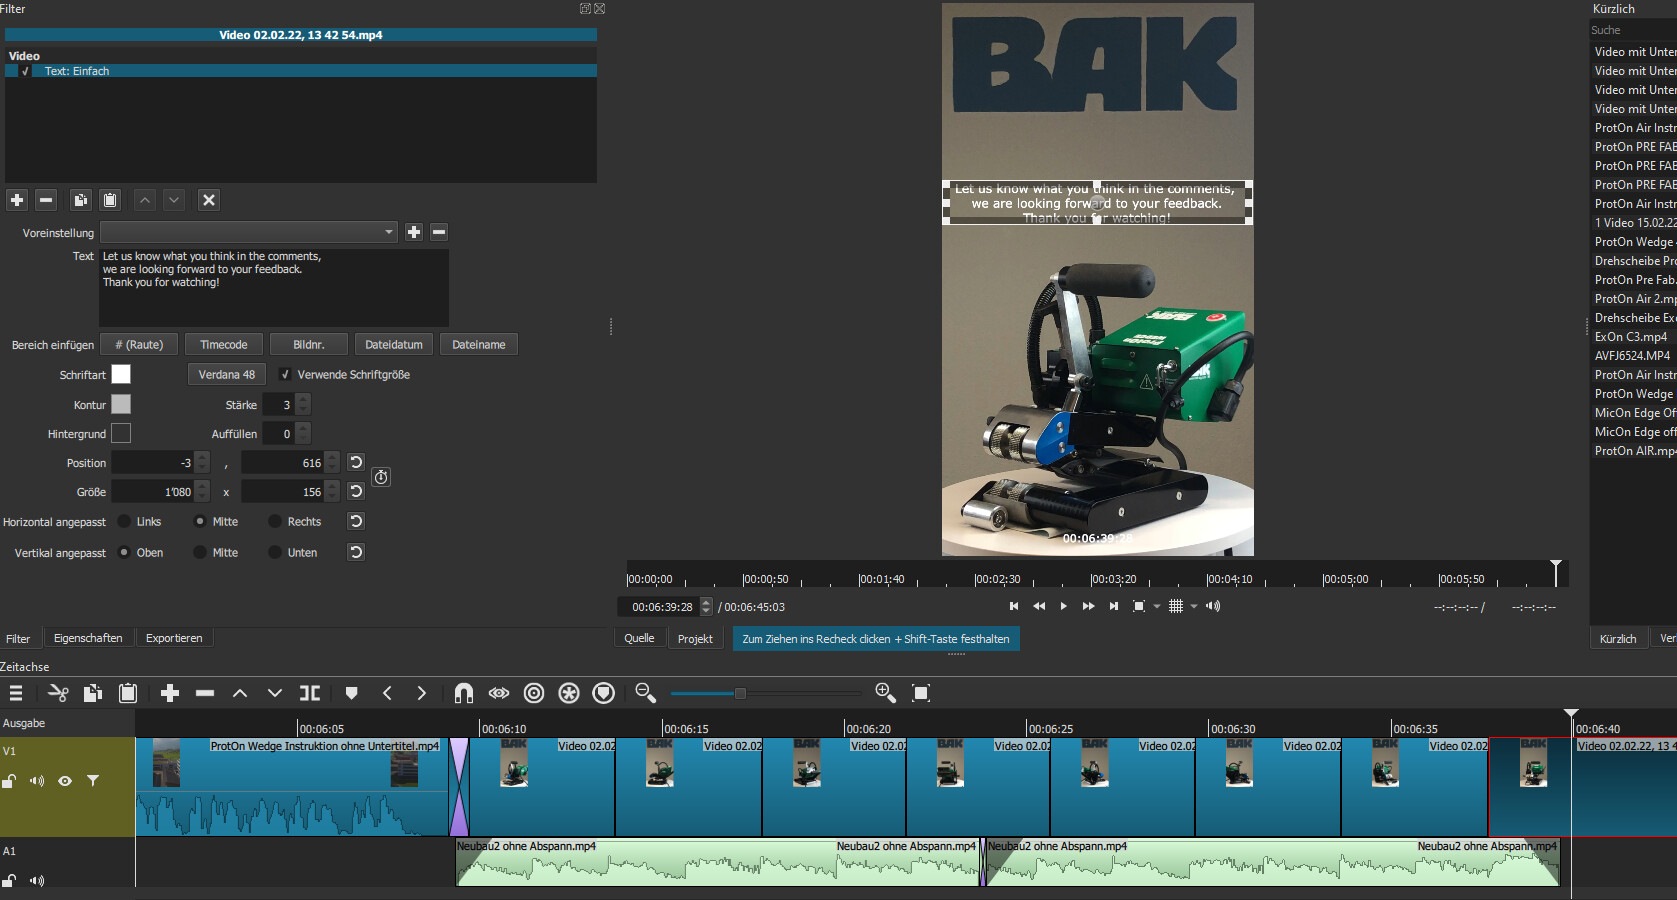The height and width of the screenshot is (900, 1677).
Task: Toggle ripple markers shield icon
Action: (x=603, y=693)
